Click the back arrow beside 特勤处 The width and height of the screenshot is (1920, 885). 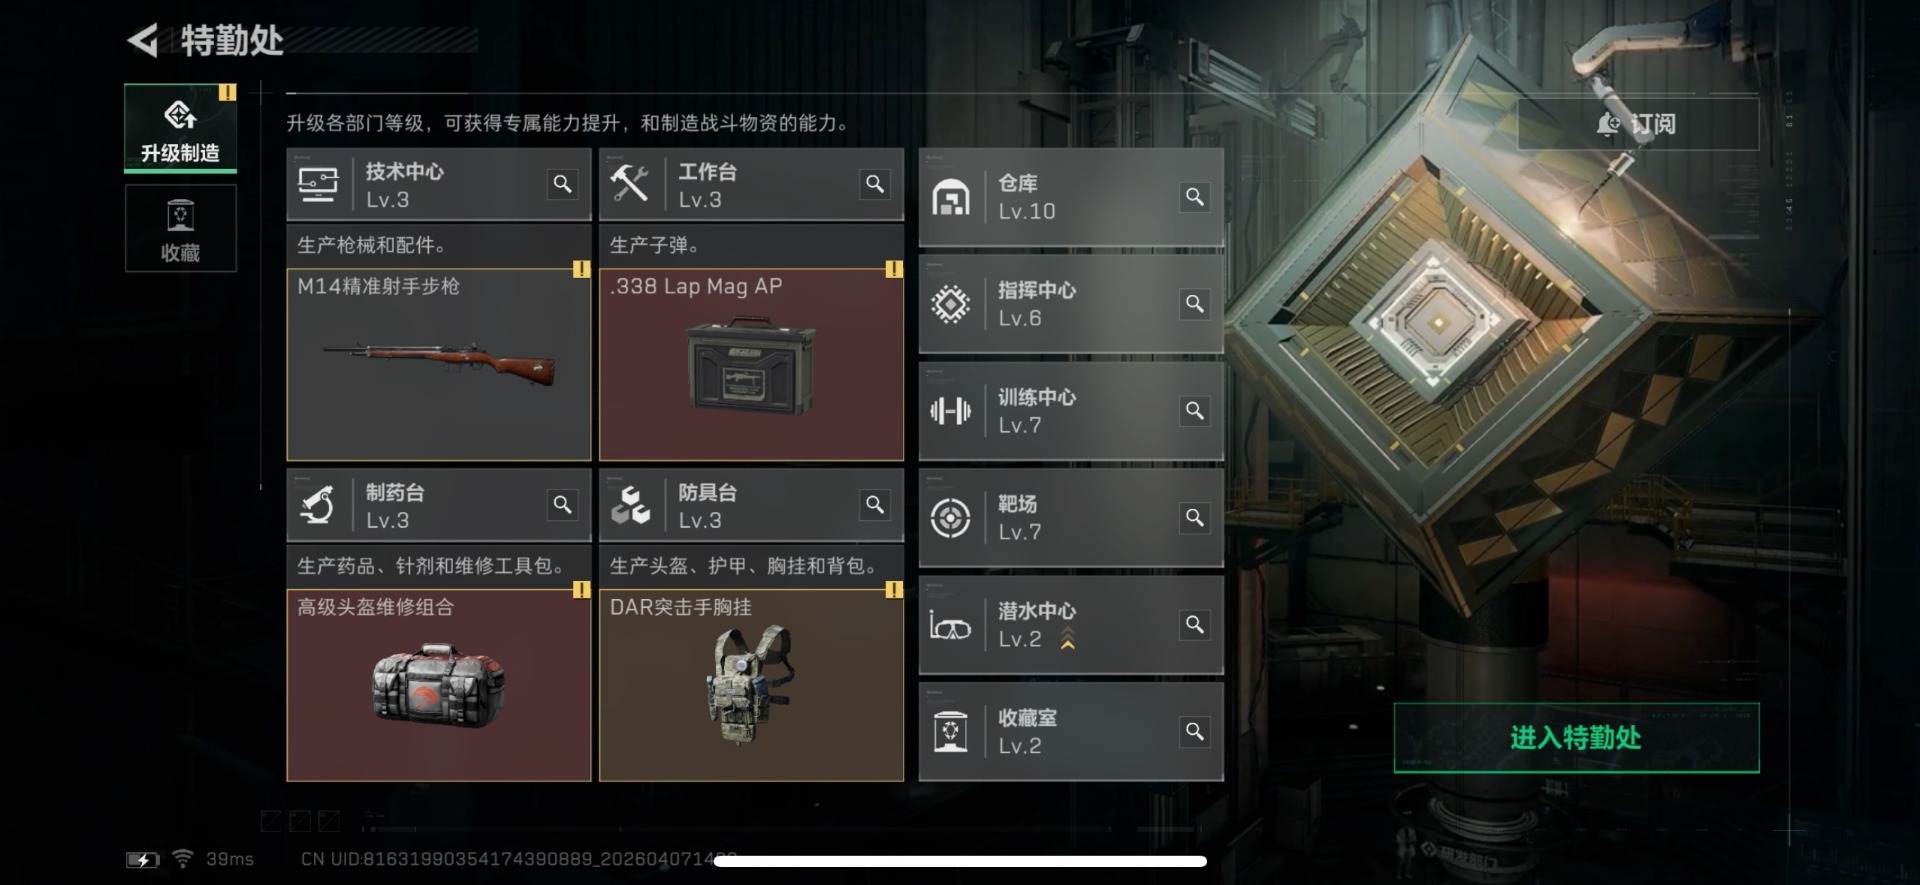[x=143, y=40]
